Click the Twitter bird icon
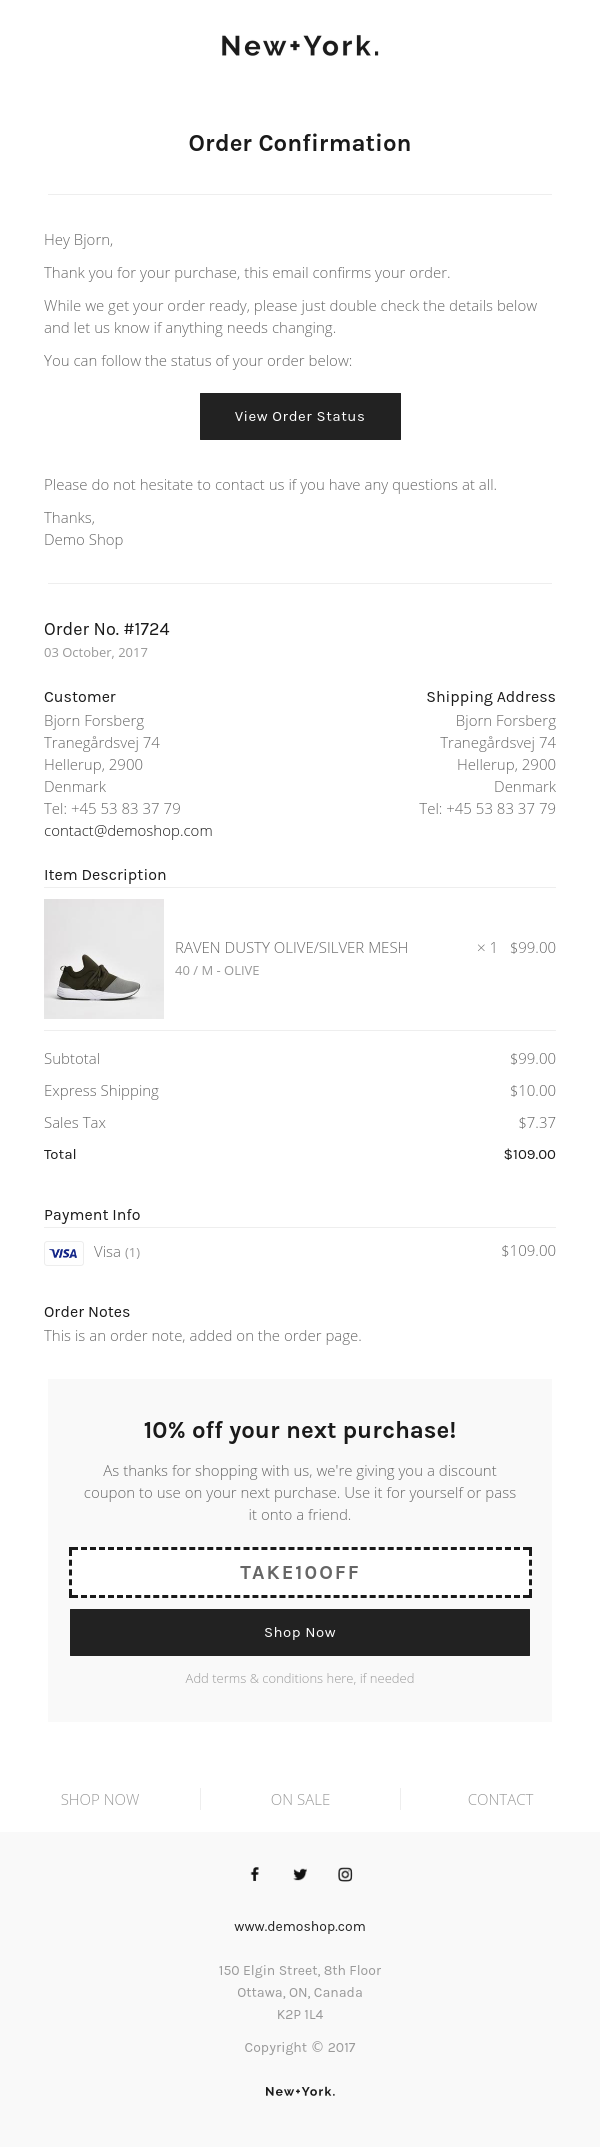The height and width of the screenshot is (2147, 600). (300, 1874)
